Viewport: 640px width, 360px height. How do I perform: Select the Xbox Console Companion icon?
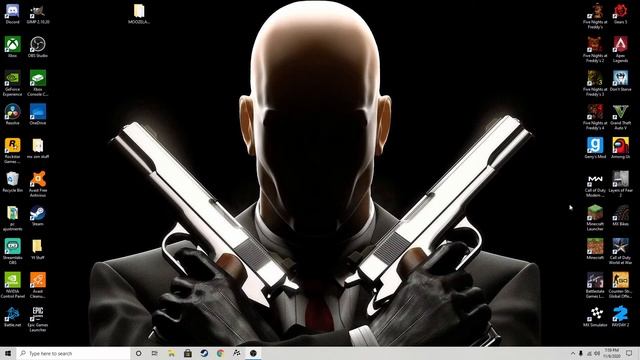click(x=38, y=83)
